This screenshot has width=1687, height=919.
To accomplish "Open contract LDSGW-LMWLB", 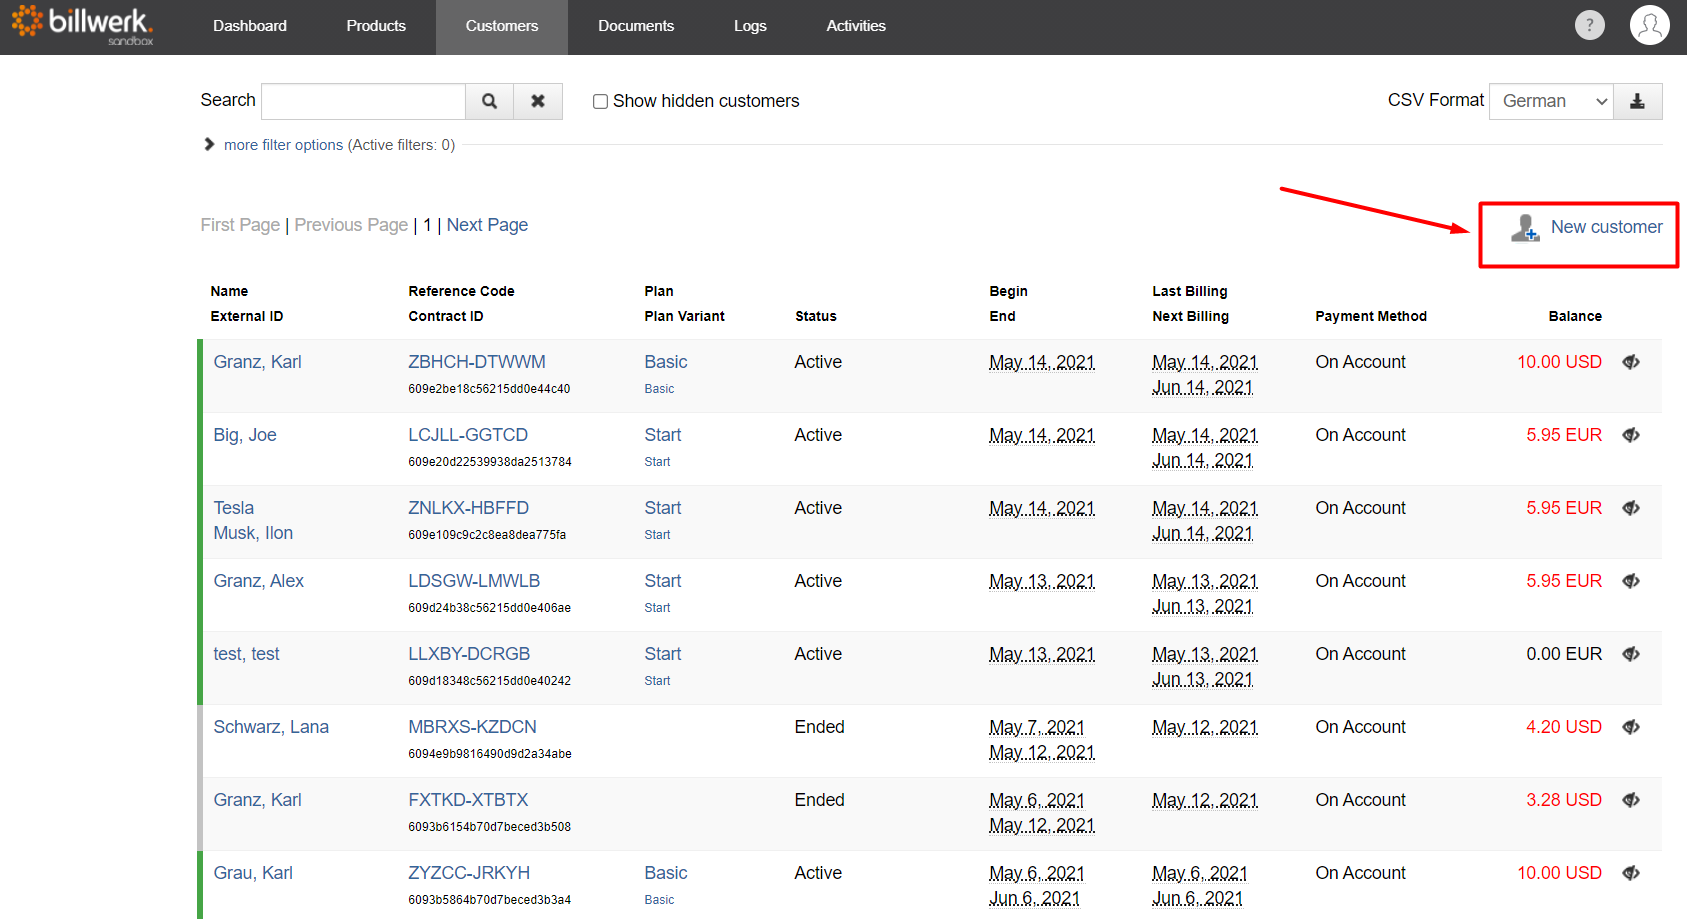I will tap(474, 581).
